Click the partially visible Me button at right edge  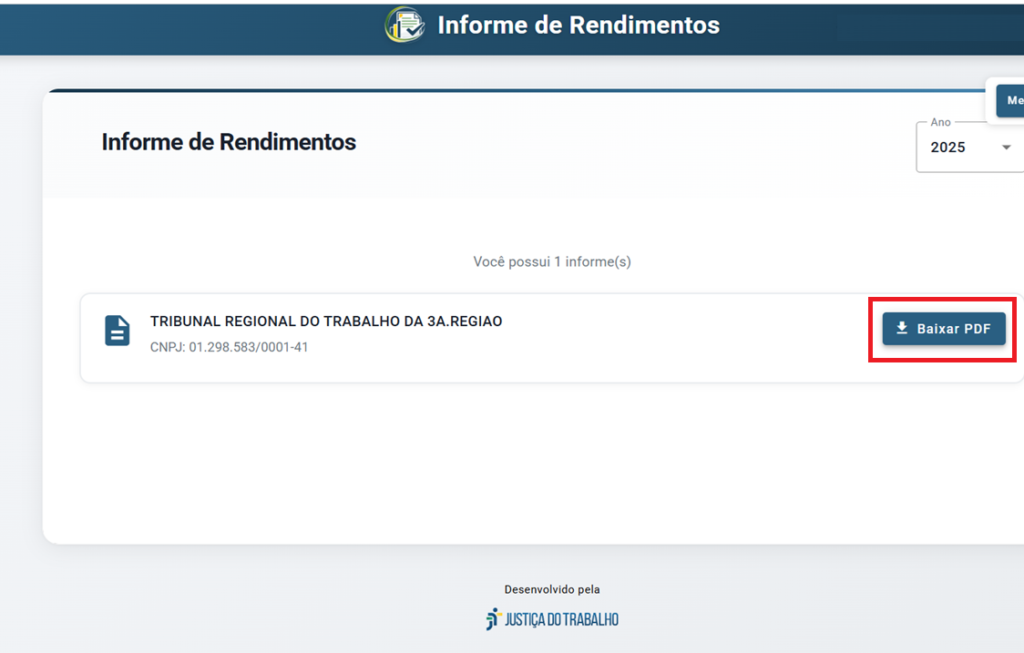[x=1012, y=100]
